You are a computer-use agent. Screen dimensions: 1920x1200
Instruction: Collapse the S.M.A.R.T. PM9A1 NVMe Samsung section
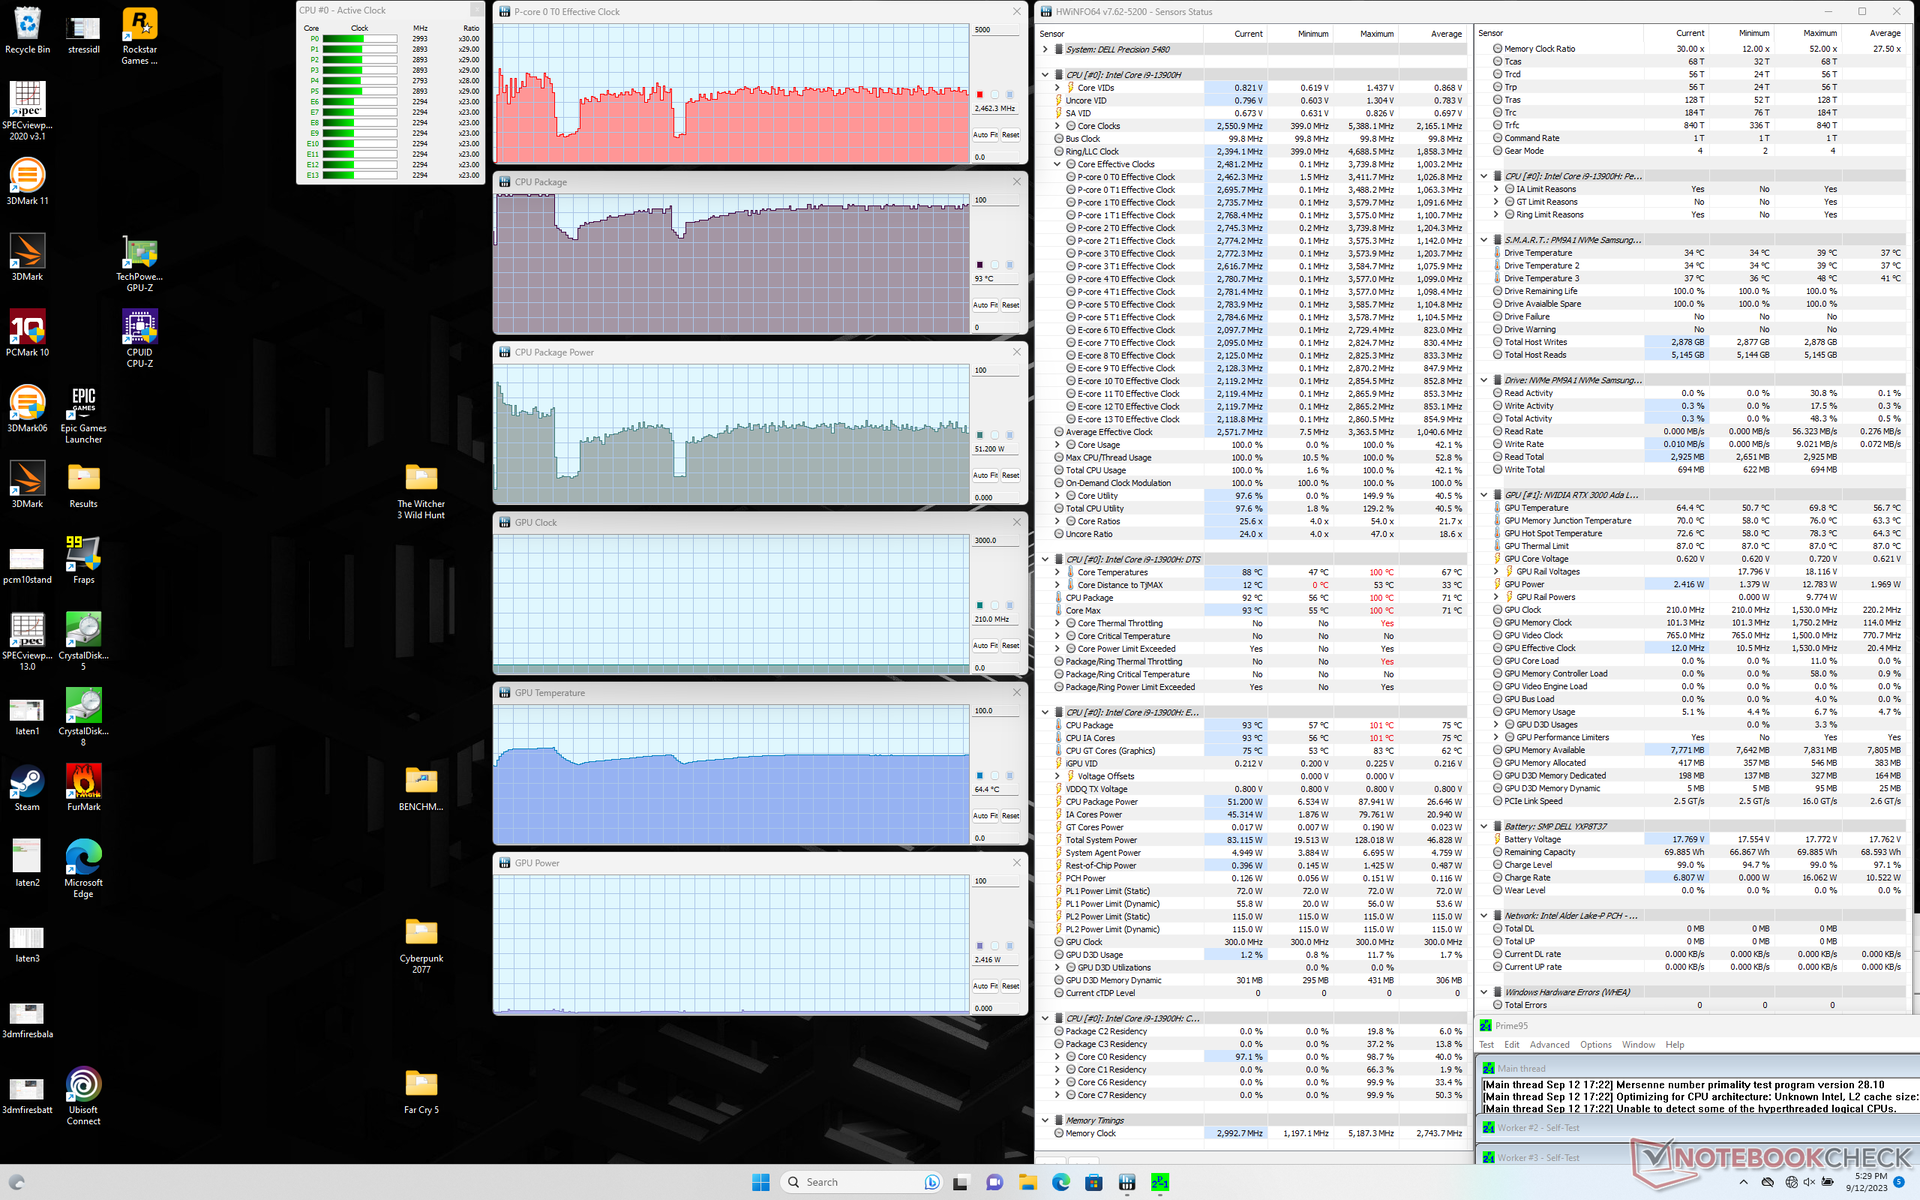(x=1484, y=240)
